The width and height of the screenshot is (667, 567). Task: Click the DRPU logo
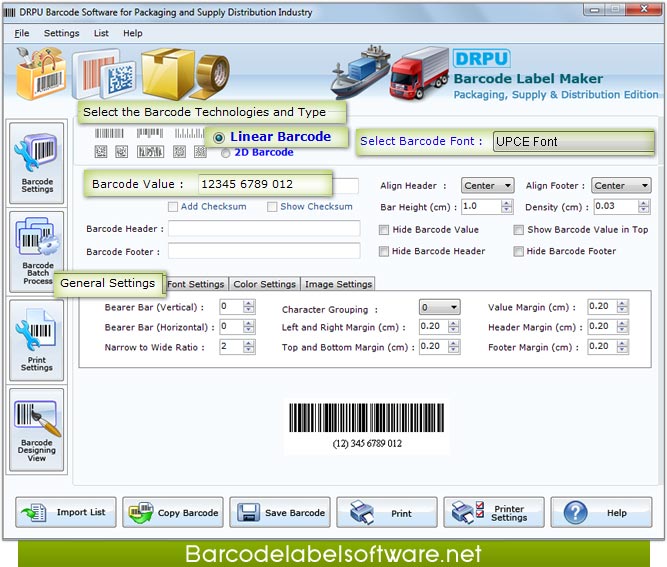tap(481, 58)
